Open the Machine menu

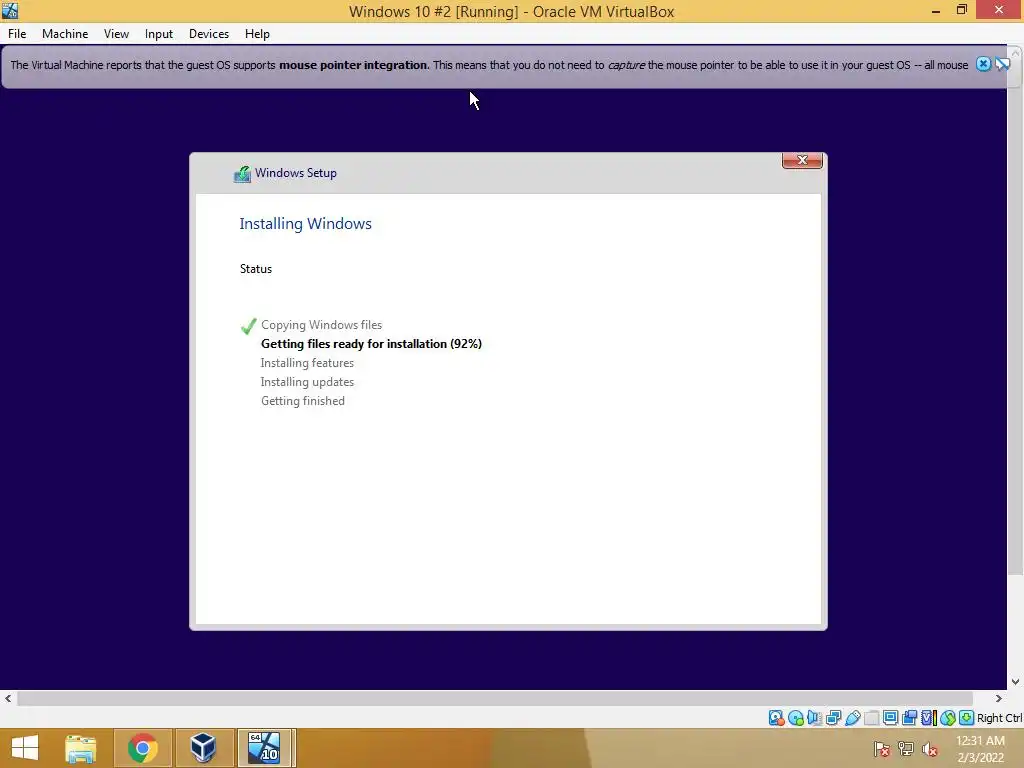[x=65, y=34]
